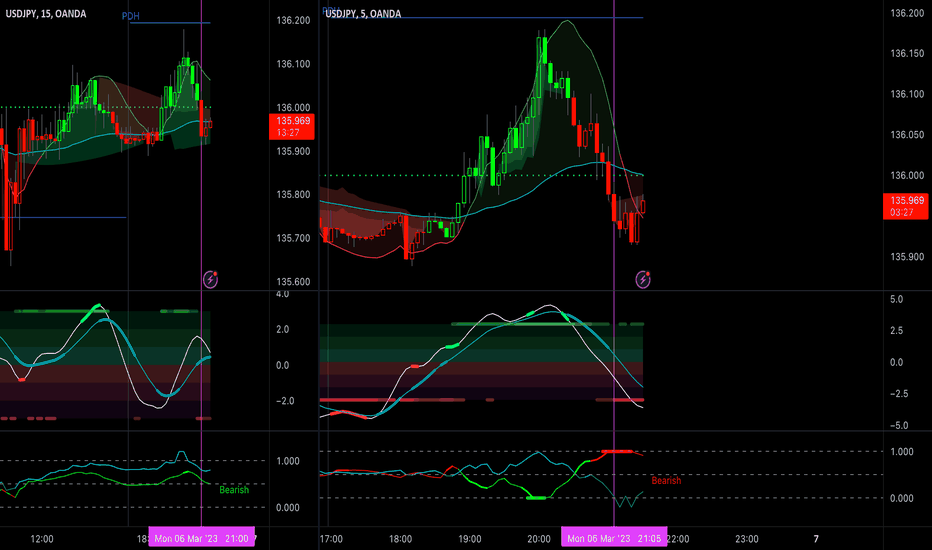Select the USDJPY, 15, OANDA chart title
The height and width of the screenshot is (550, 932).
(x=46, y=14)
